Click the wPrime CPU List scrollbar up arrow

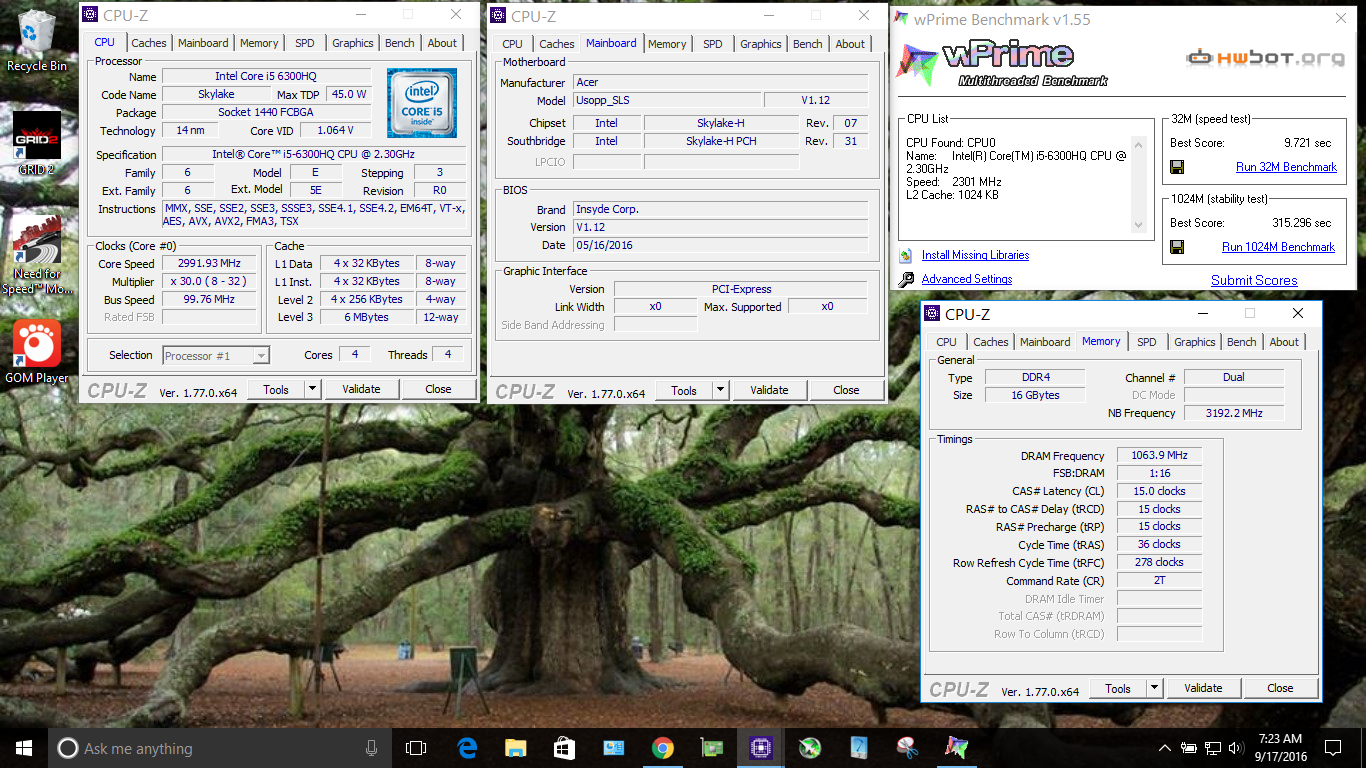(1138, 143)
